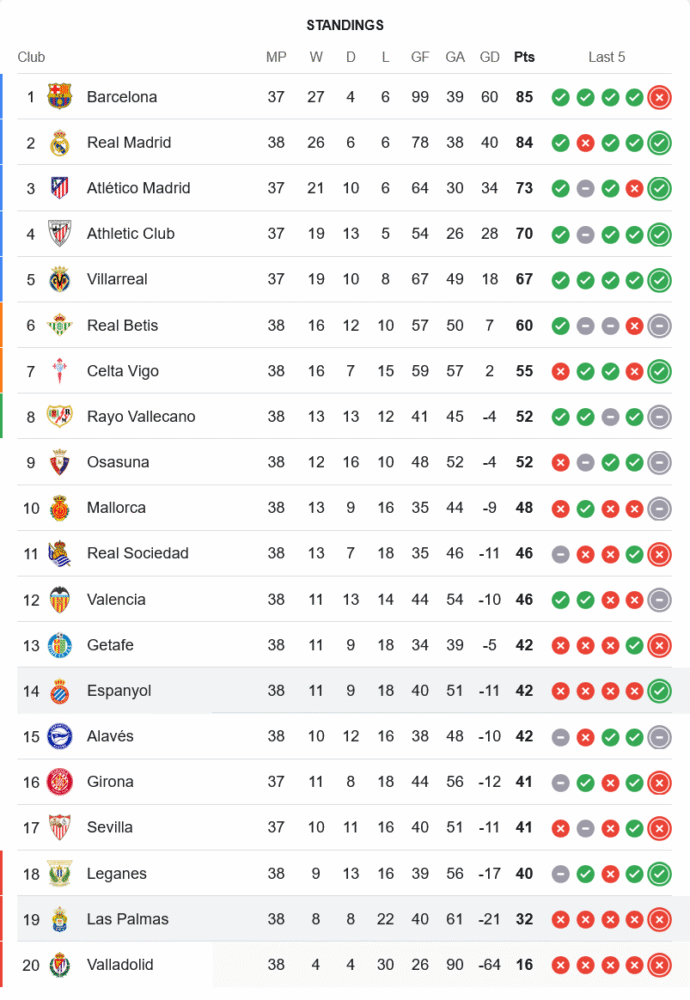
Task: Click the Last 5 column header
Action: click(x=606, y=57)
